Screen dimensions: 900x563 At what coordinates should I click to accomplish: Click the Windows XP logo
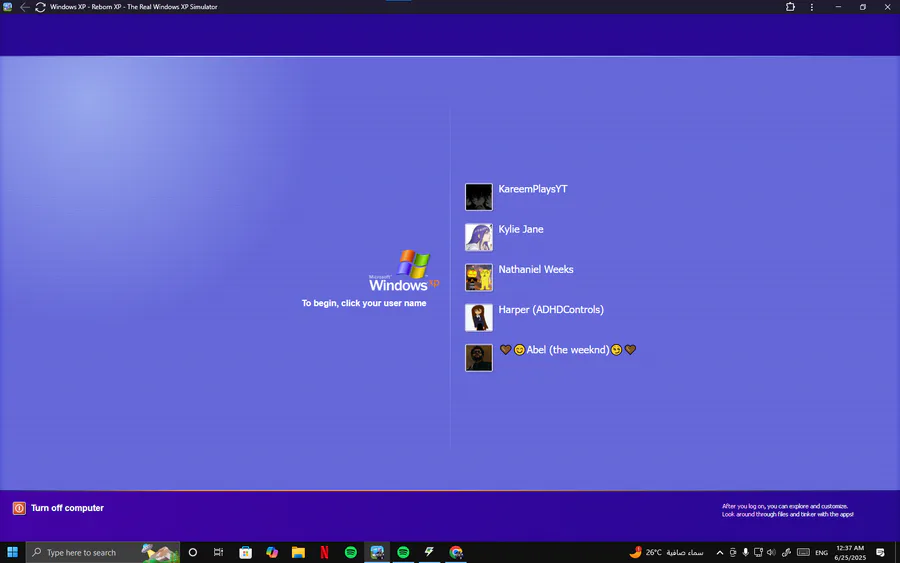pos(404,270)
